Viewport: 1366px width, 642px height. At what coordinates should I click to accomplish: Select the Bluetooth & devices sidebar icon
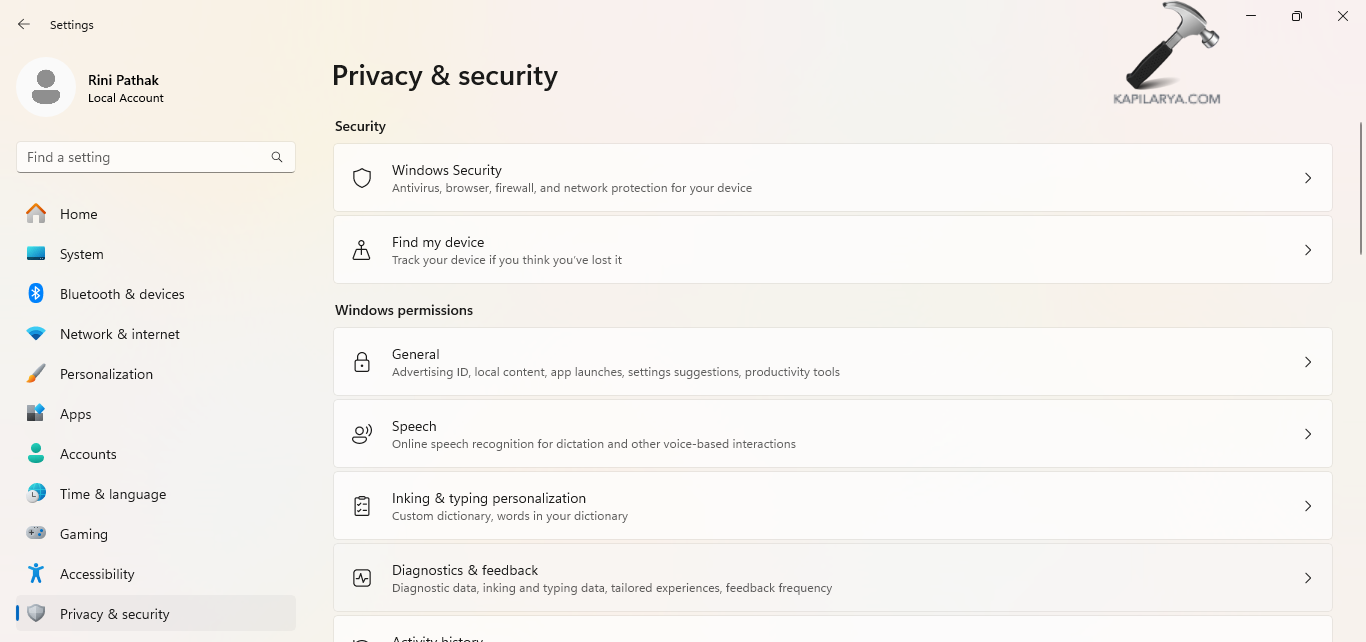pos(36,293)
